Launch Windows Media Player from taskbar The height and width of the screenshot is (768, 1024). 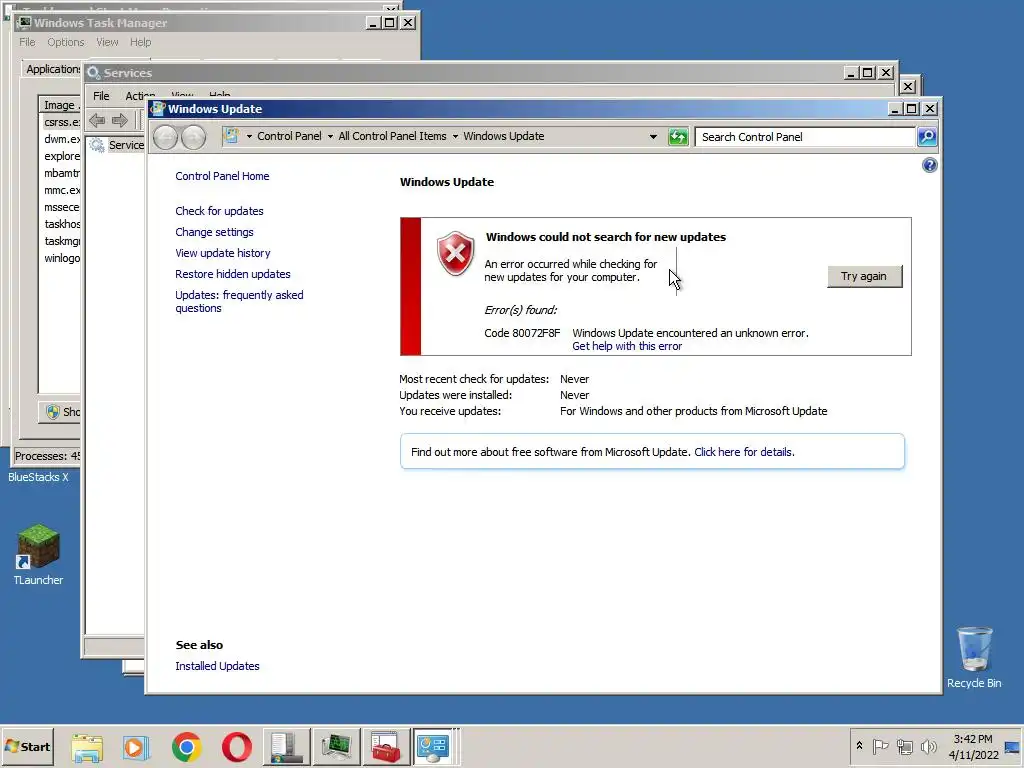pyautogui.click(x=136, y=748)
